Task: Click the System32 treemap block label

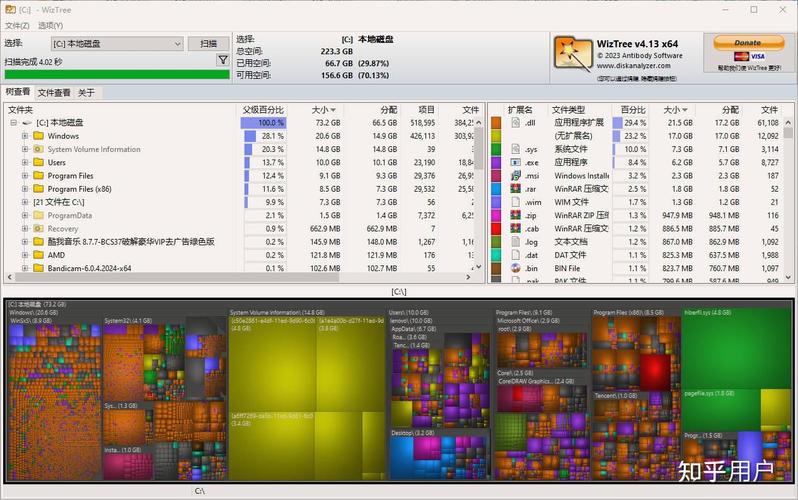Action: pos(128,321)
